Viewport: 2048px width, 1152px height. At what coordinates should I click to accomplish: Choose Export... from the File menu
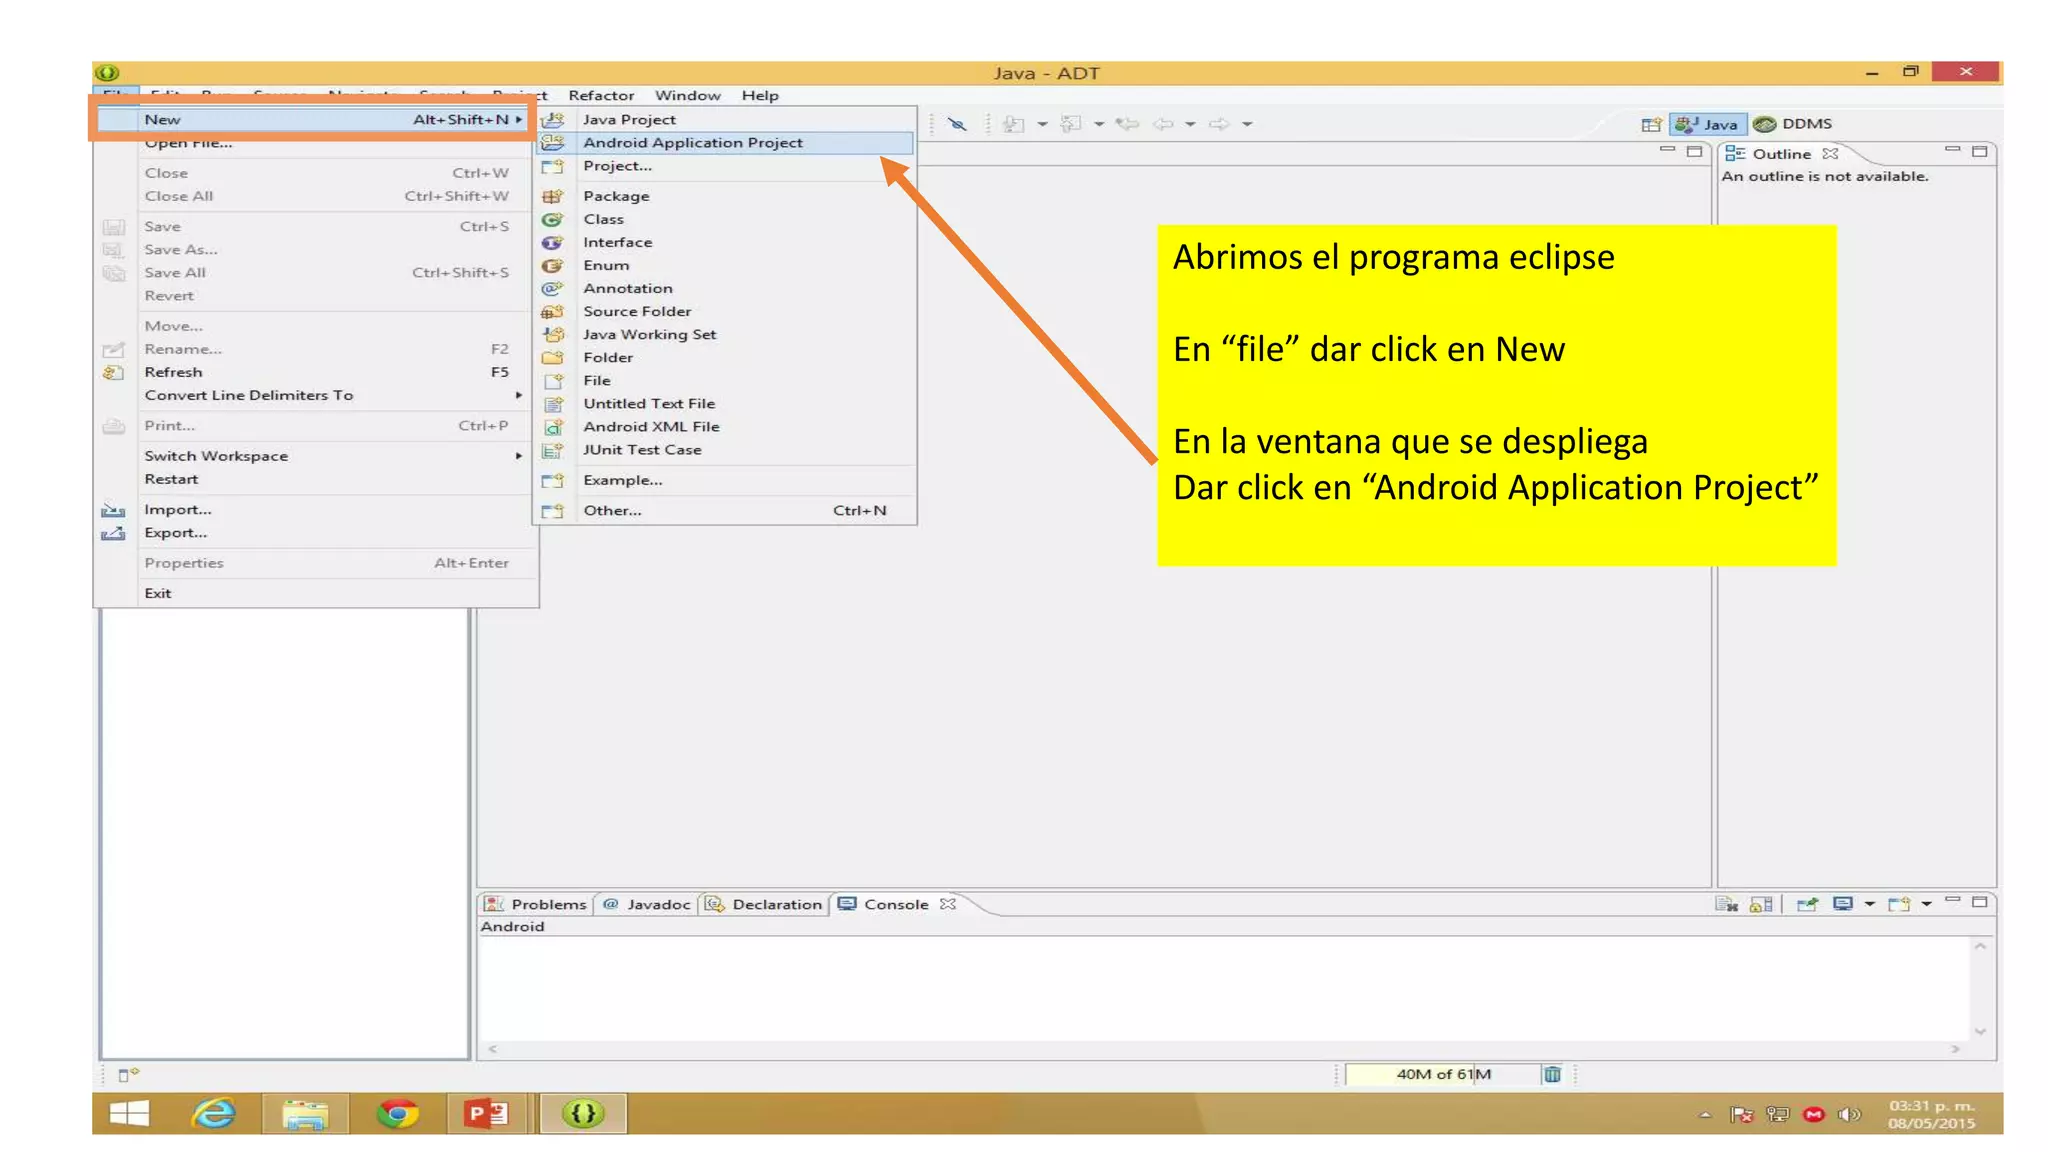(x=316, y=533)
